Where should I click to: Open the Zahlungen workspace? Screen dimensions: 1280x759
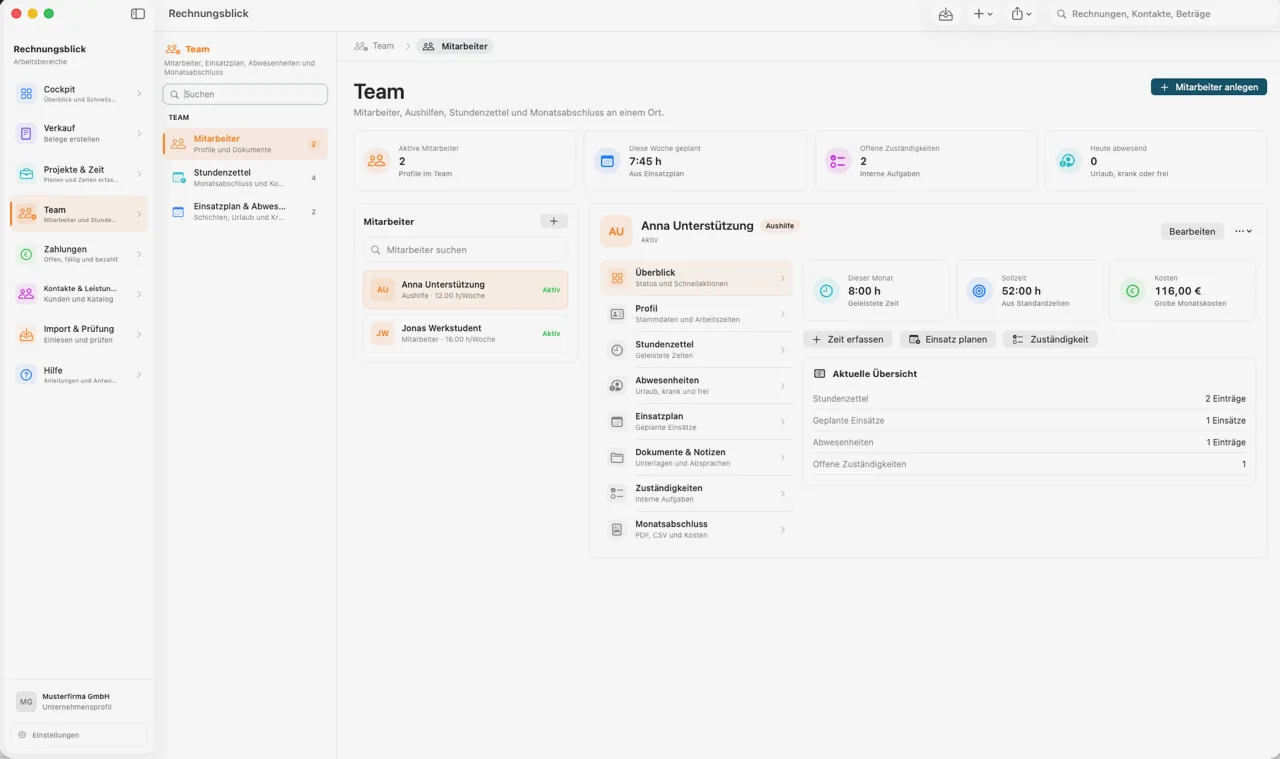point(79,254)
